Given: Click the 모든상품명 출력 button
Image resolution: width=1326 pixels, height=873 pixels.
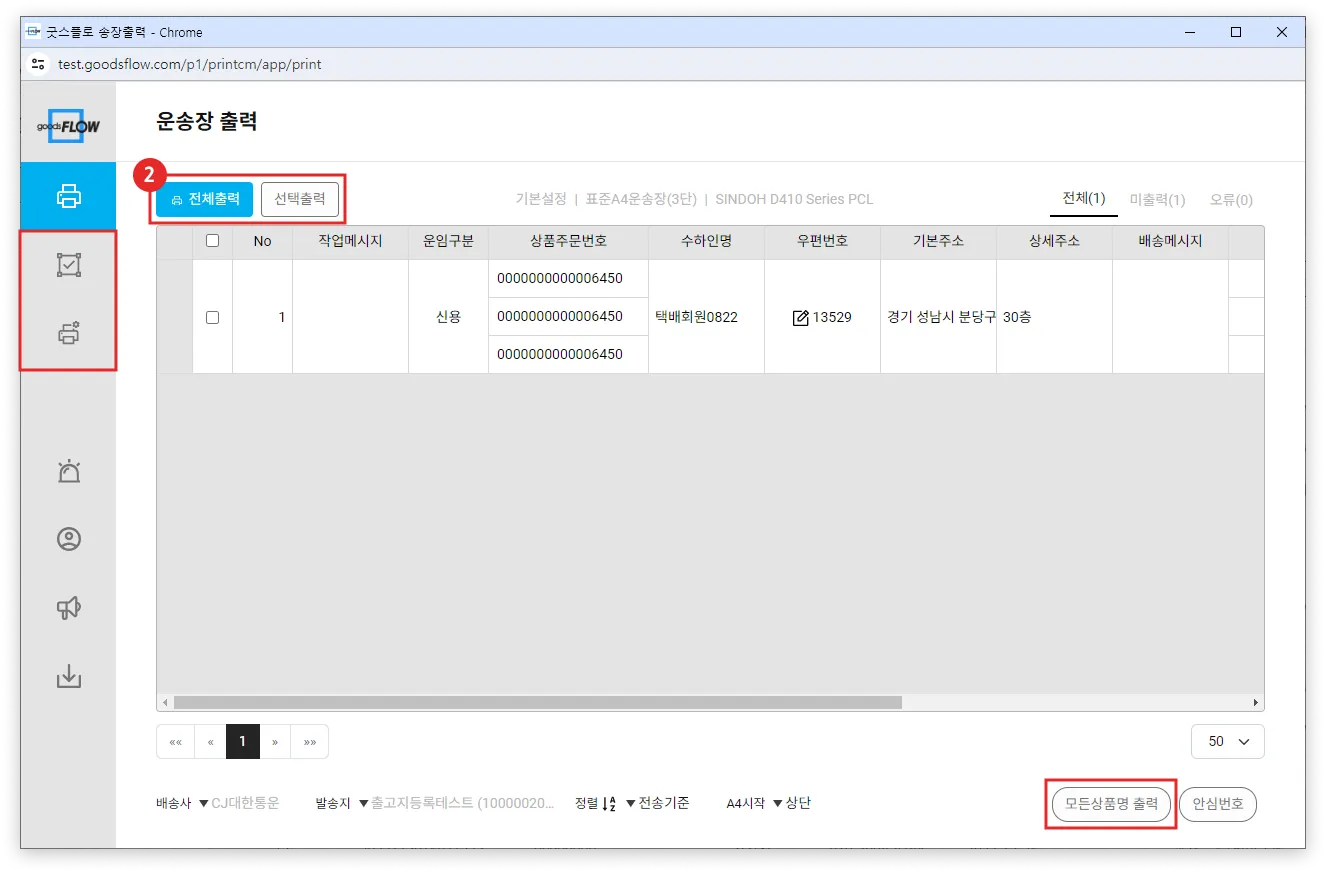Looking at the screenshot, I should point(1111,804).
